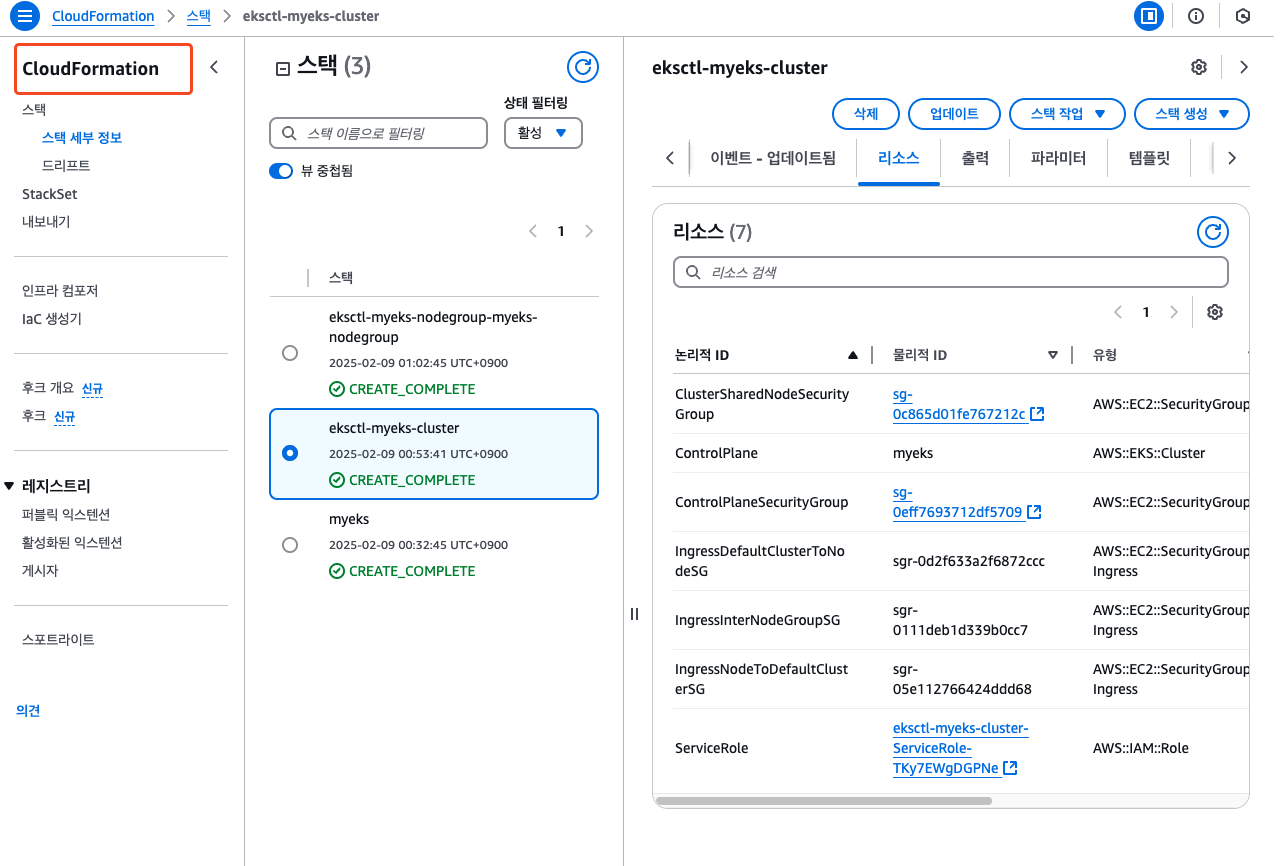Go to next page of stacks
Screen dimensions: 1280x866
pyautogui.click(x=589, y=231)
